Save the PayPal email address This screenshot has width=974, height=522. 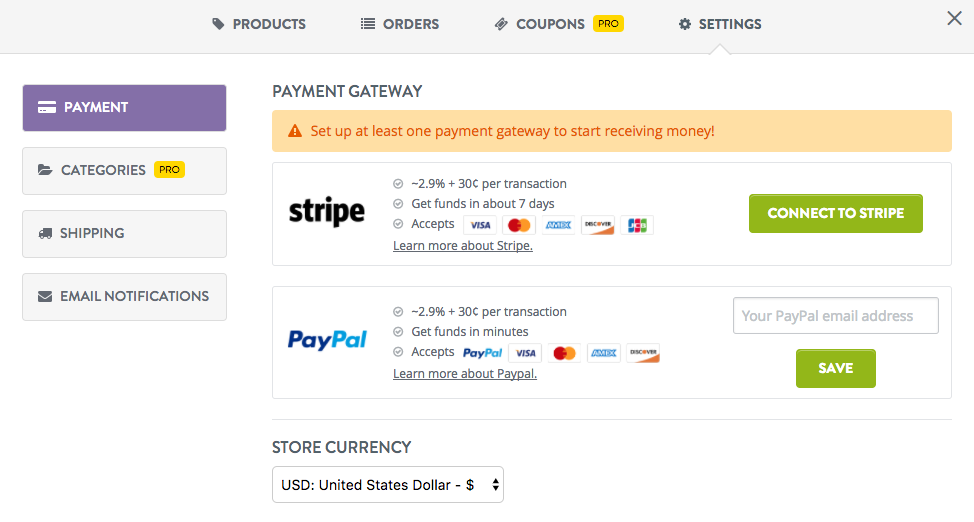[x=835, y=368]
